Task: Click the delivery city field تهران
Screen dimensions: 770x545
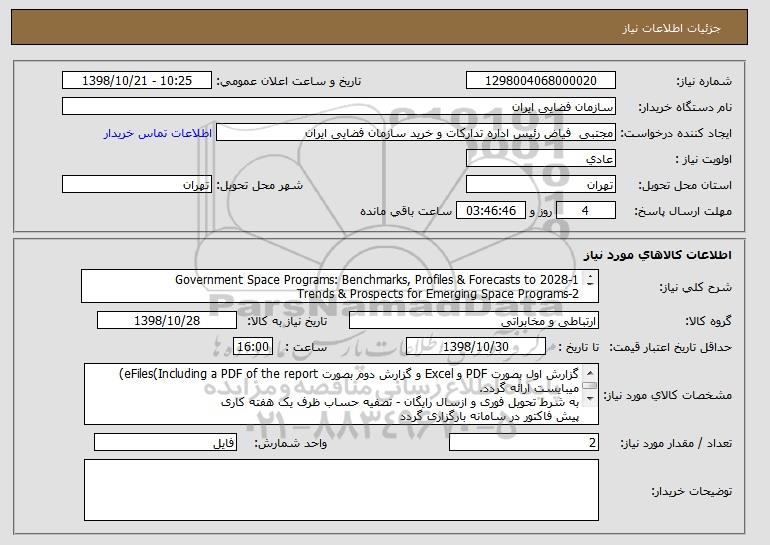Action: click(137, 185)
